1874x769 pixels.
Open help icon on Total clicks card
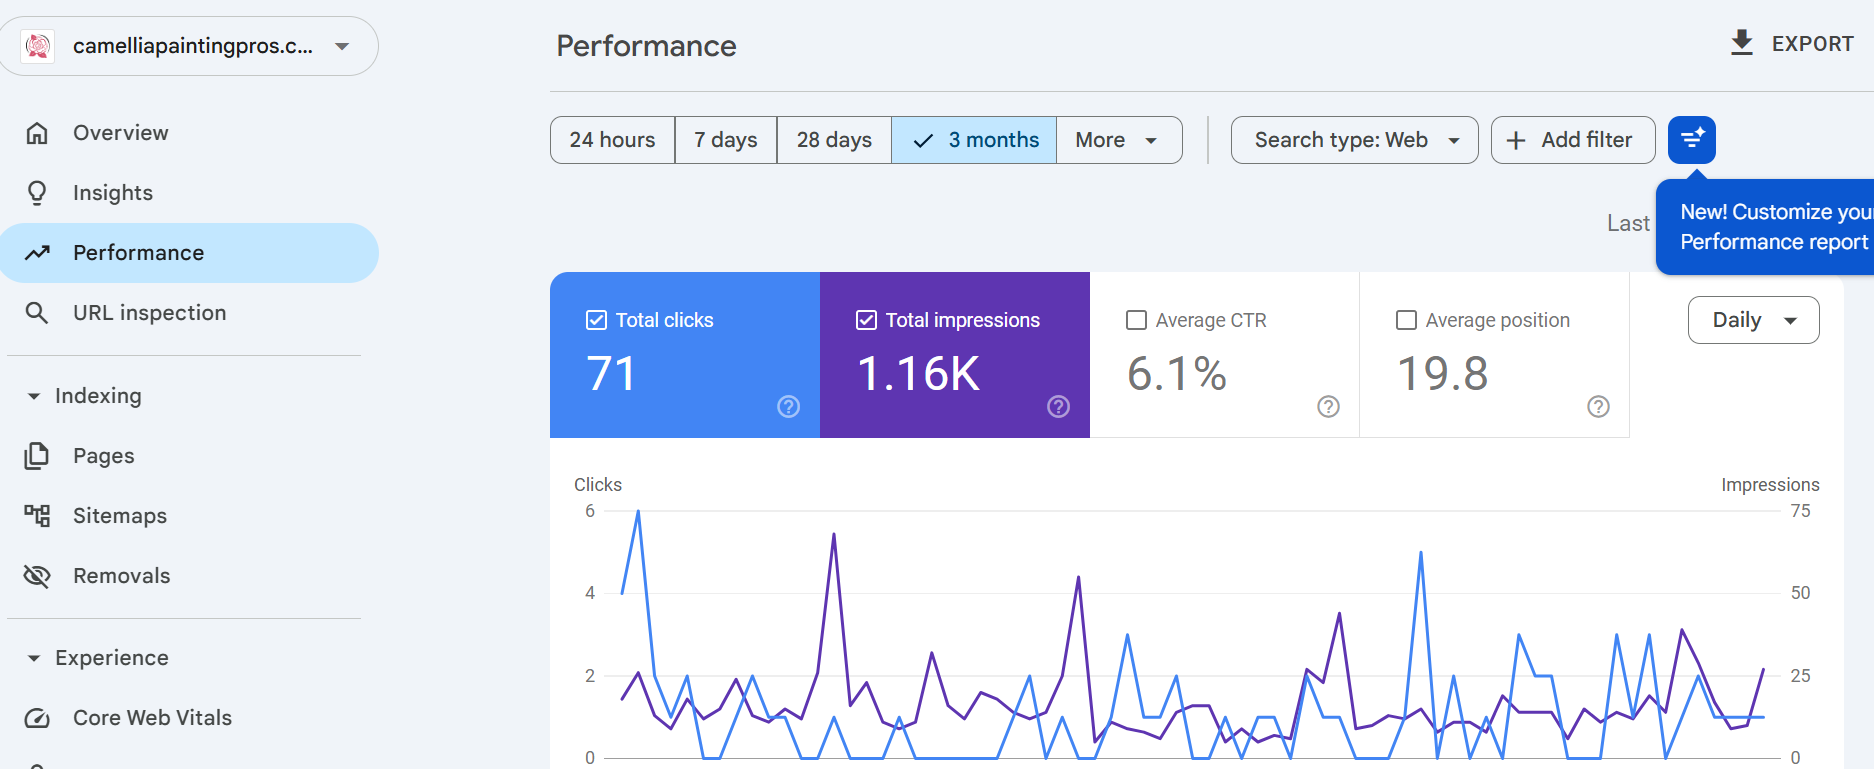coord(789,406)
